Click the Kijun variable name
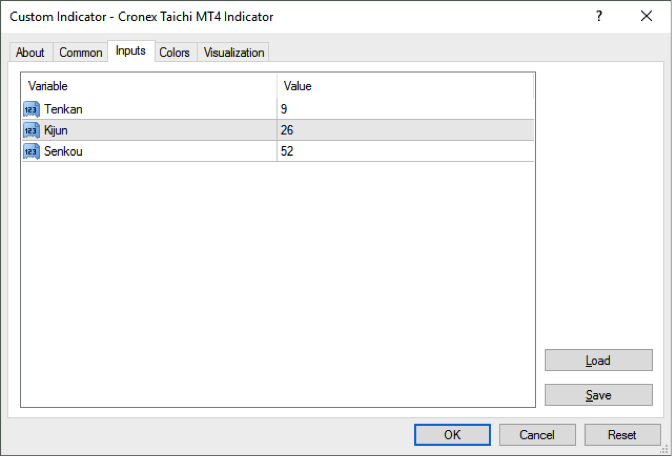 [56, 130]
